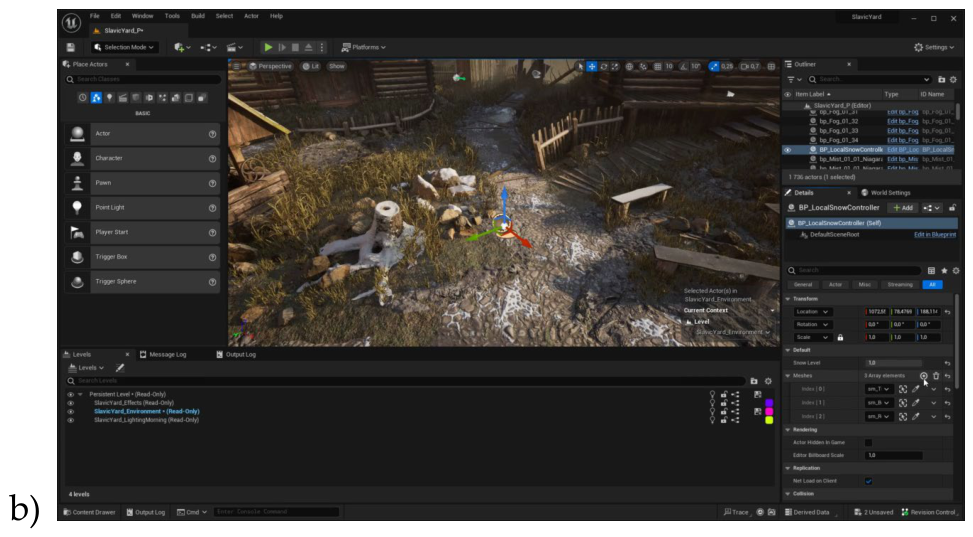Open the Window menu
This screenshot has height=537, width=973.
[x=142, y=16]
